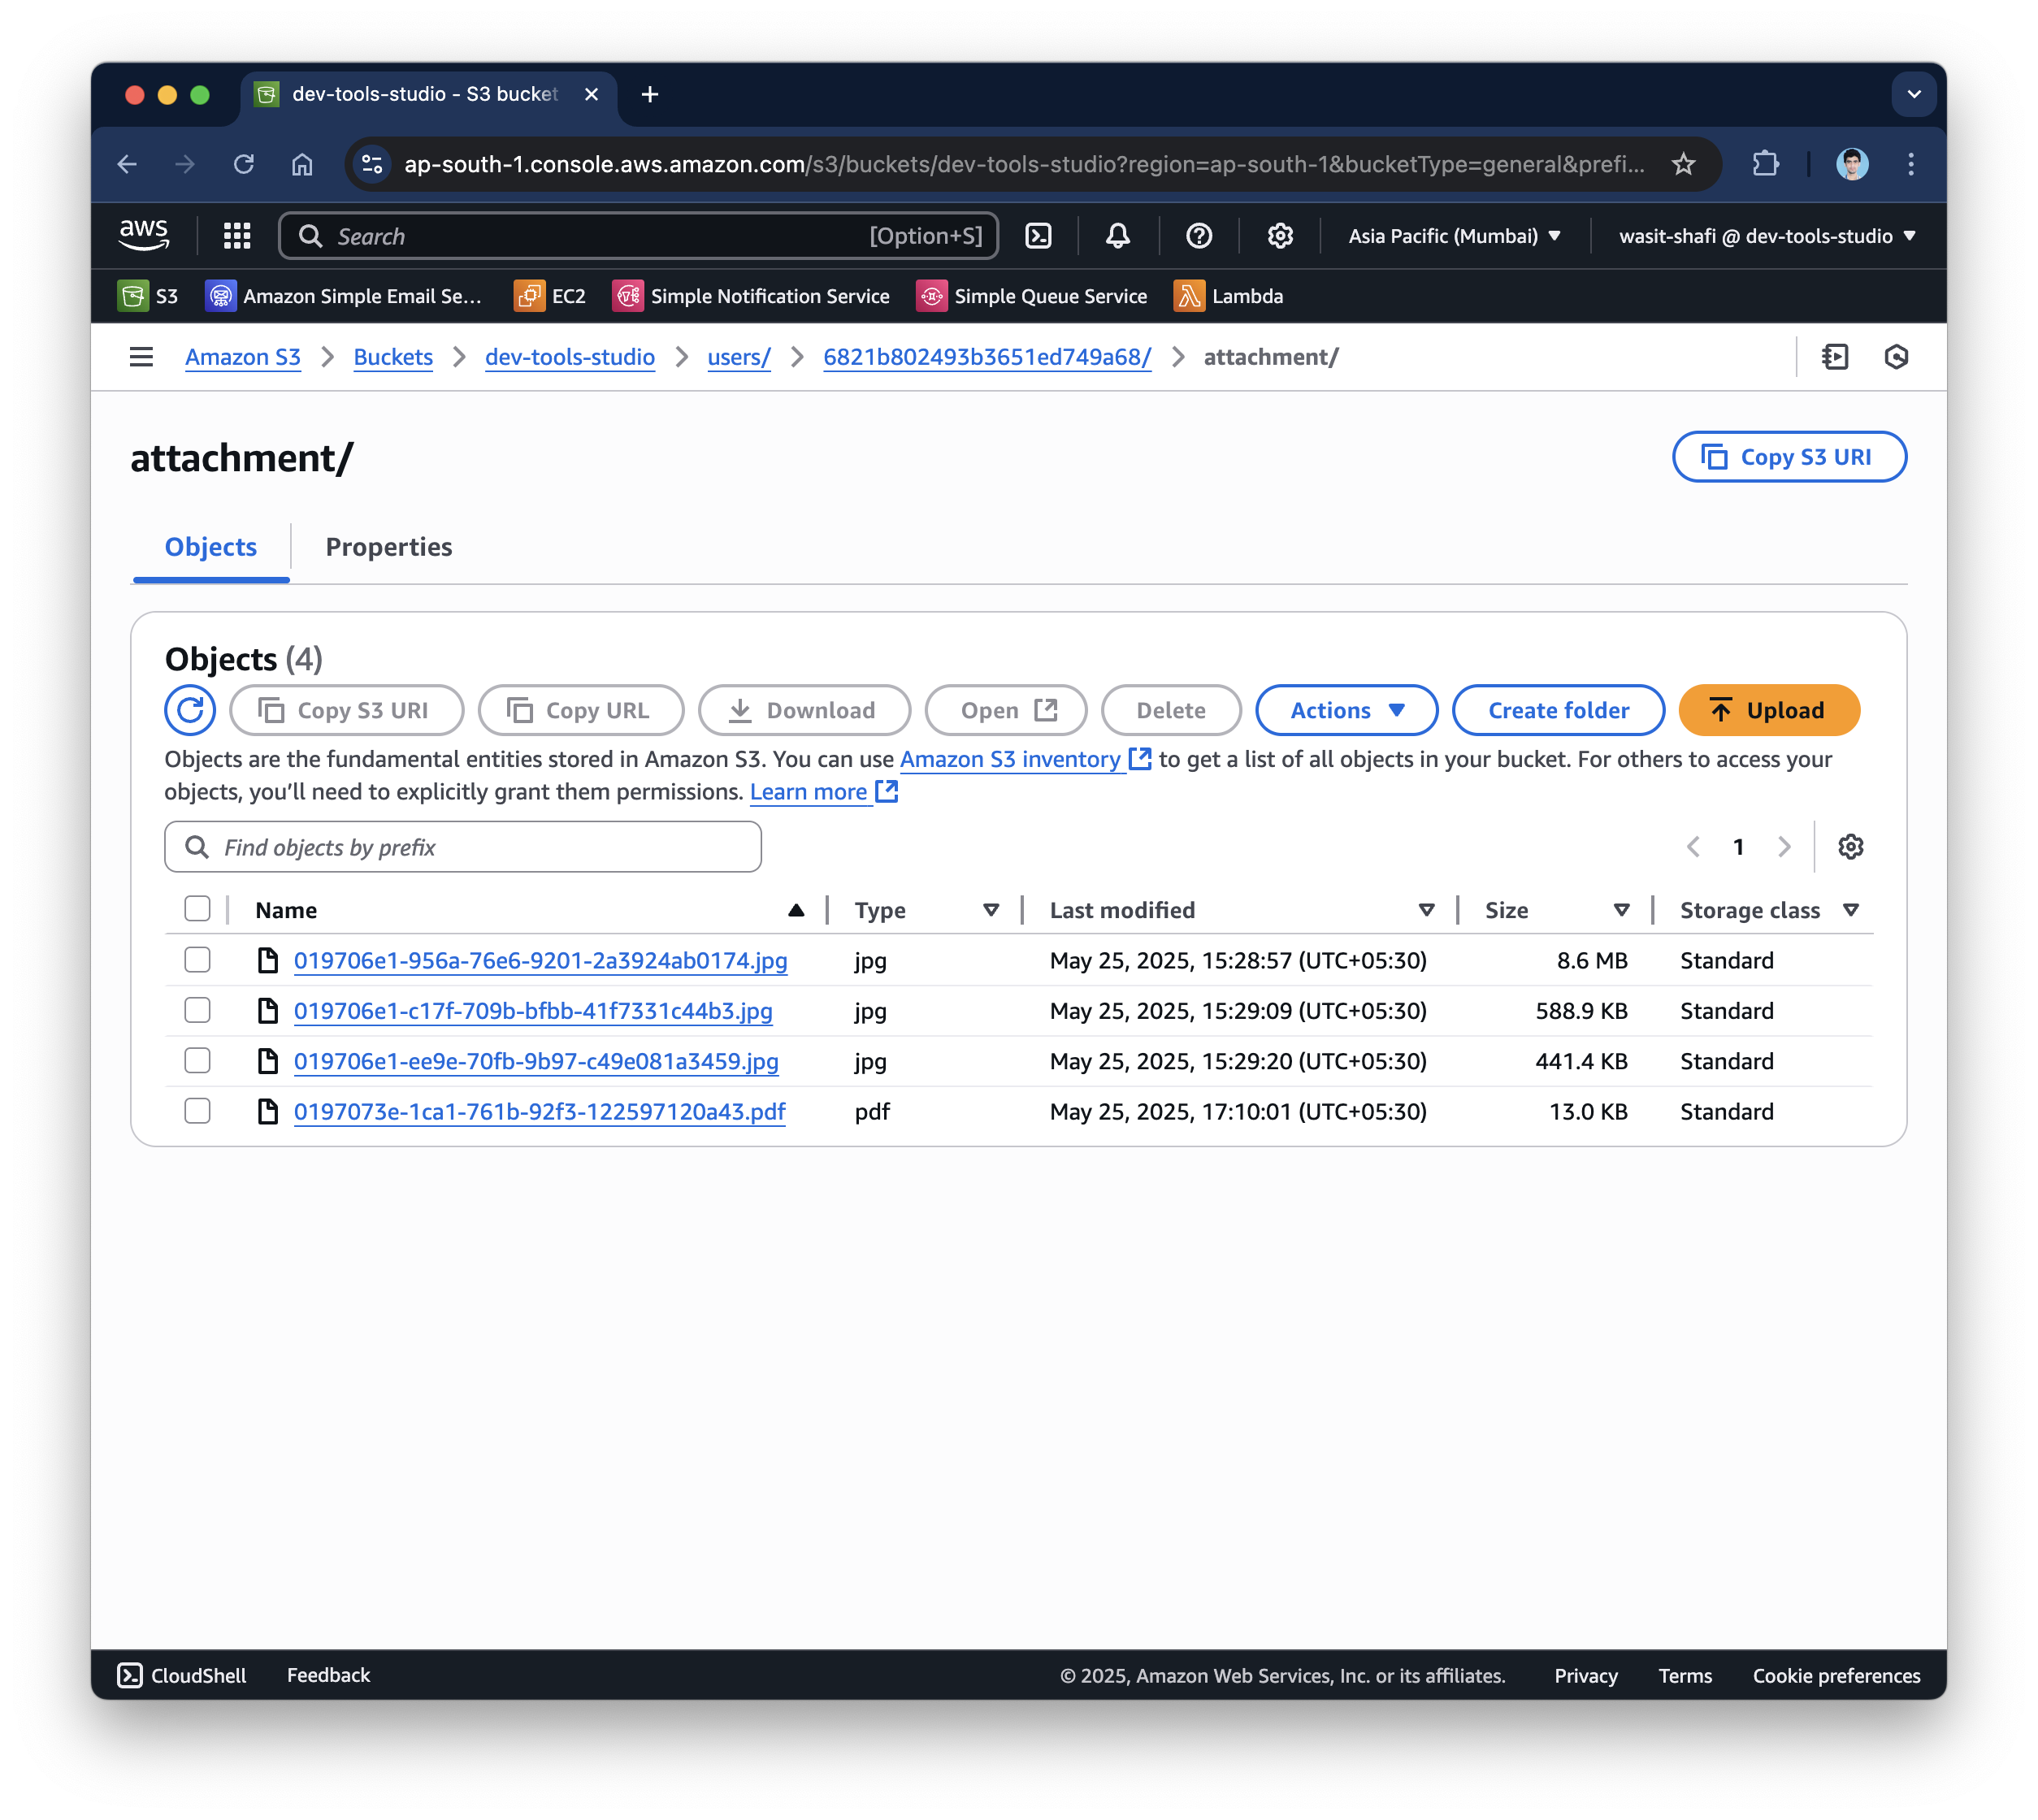This screenshot has width=2038, height=1820.
Task: Switch to the Properties tab
Action: click(389, 547)
